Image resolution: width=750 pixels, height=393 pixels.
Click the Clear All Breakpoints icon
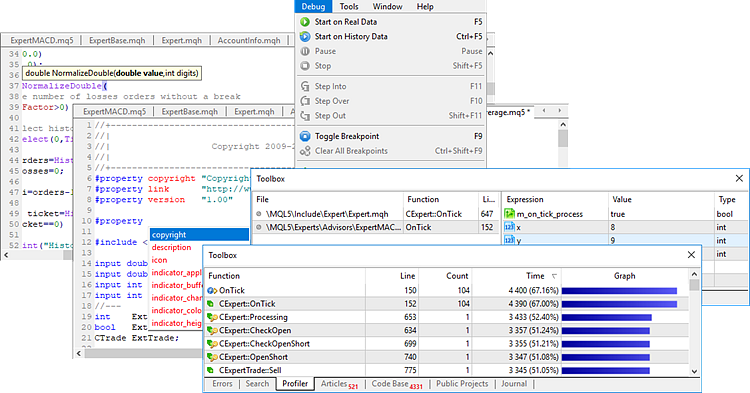pos(305,151)
